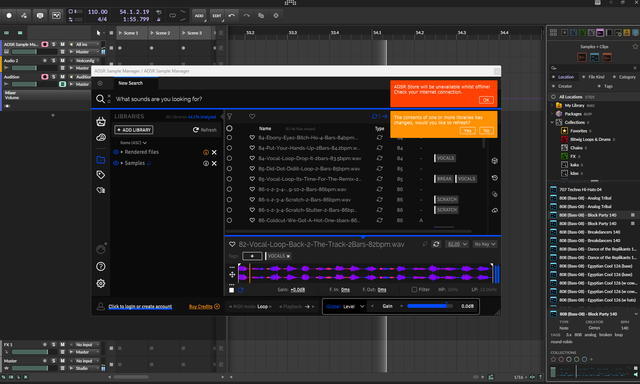Click the stop square under the waveform
640x384 pixels.
231,290
